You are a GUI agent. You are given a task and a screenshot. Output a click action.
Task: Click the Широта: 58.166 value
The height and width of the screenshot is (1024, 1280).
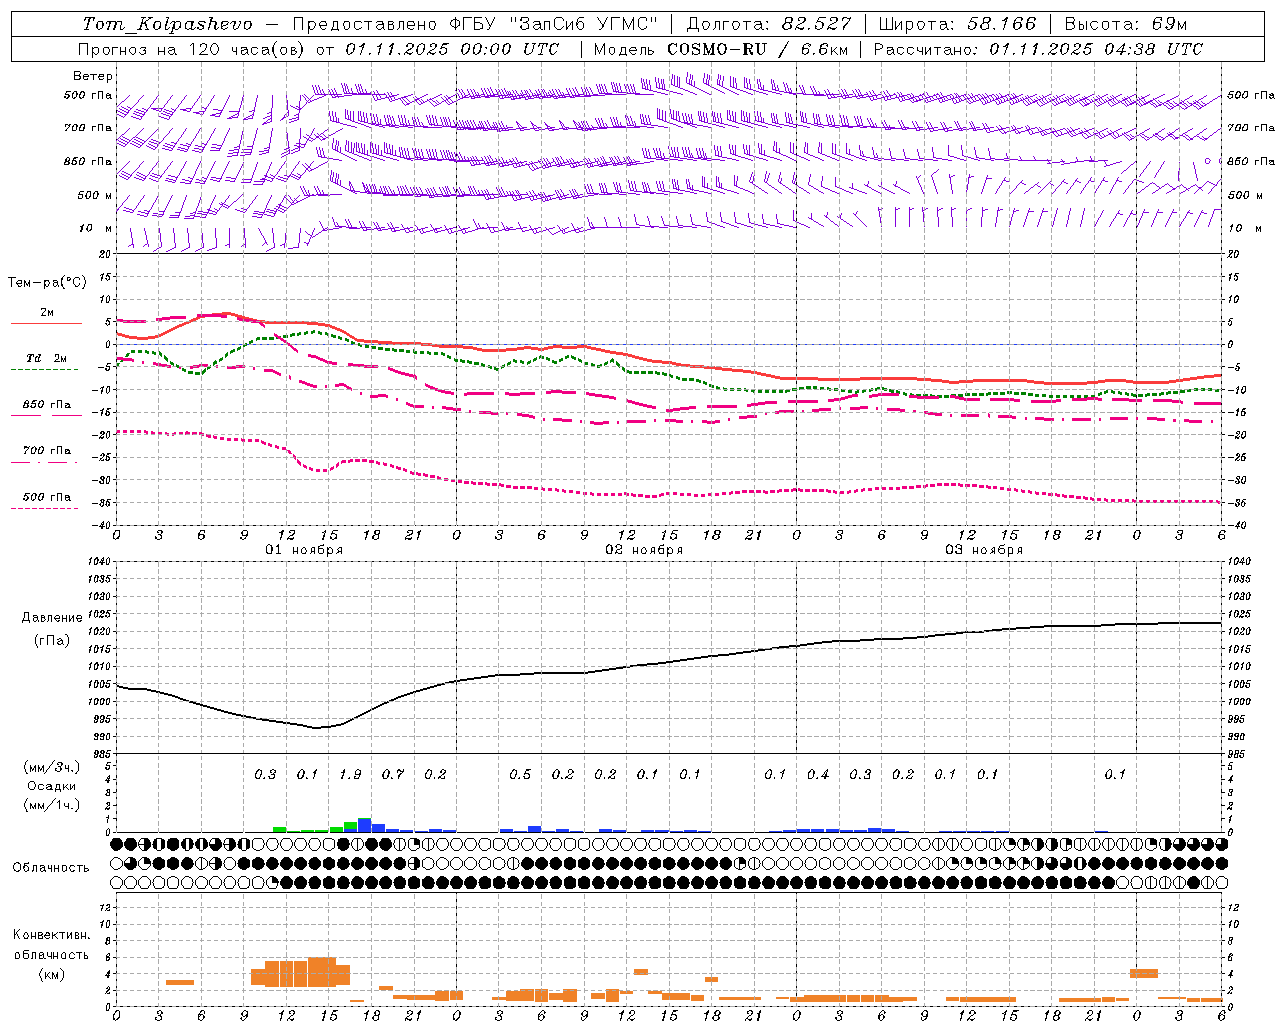click(958, 24)
